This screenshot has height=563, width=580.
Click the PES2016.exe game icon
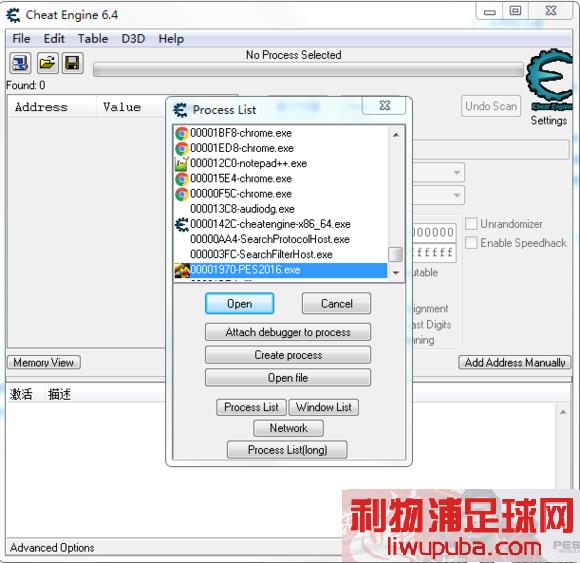(x=182, y=270)
